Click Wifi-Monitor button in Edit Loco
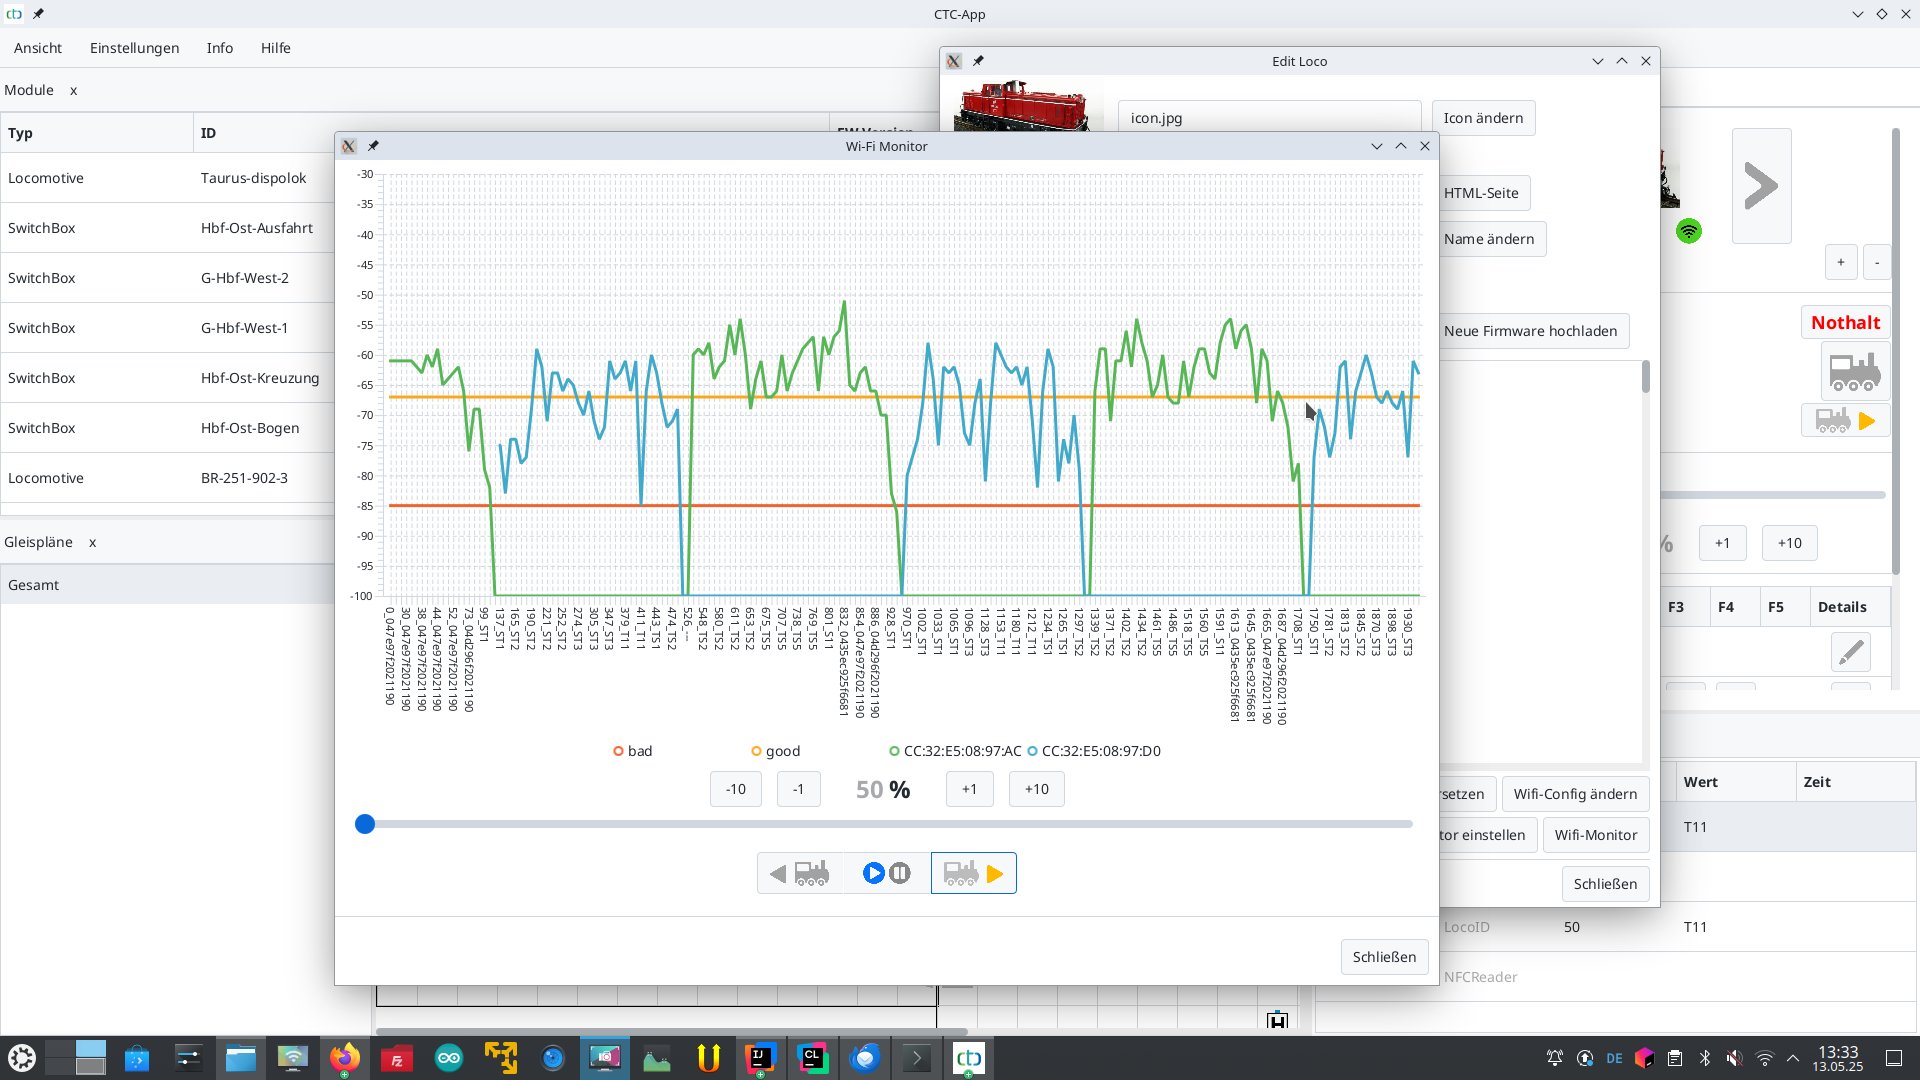1920x1080 pixels. pos(1596,835)
